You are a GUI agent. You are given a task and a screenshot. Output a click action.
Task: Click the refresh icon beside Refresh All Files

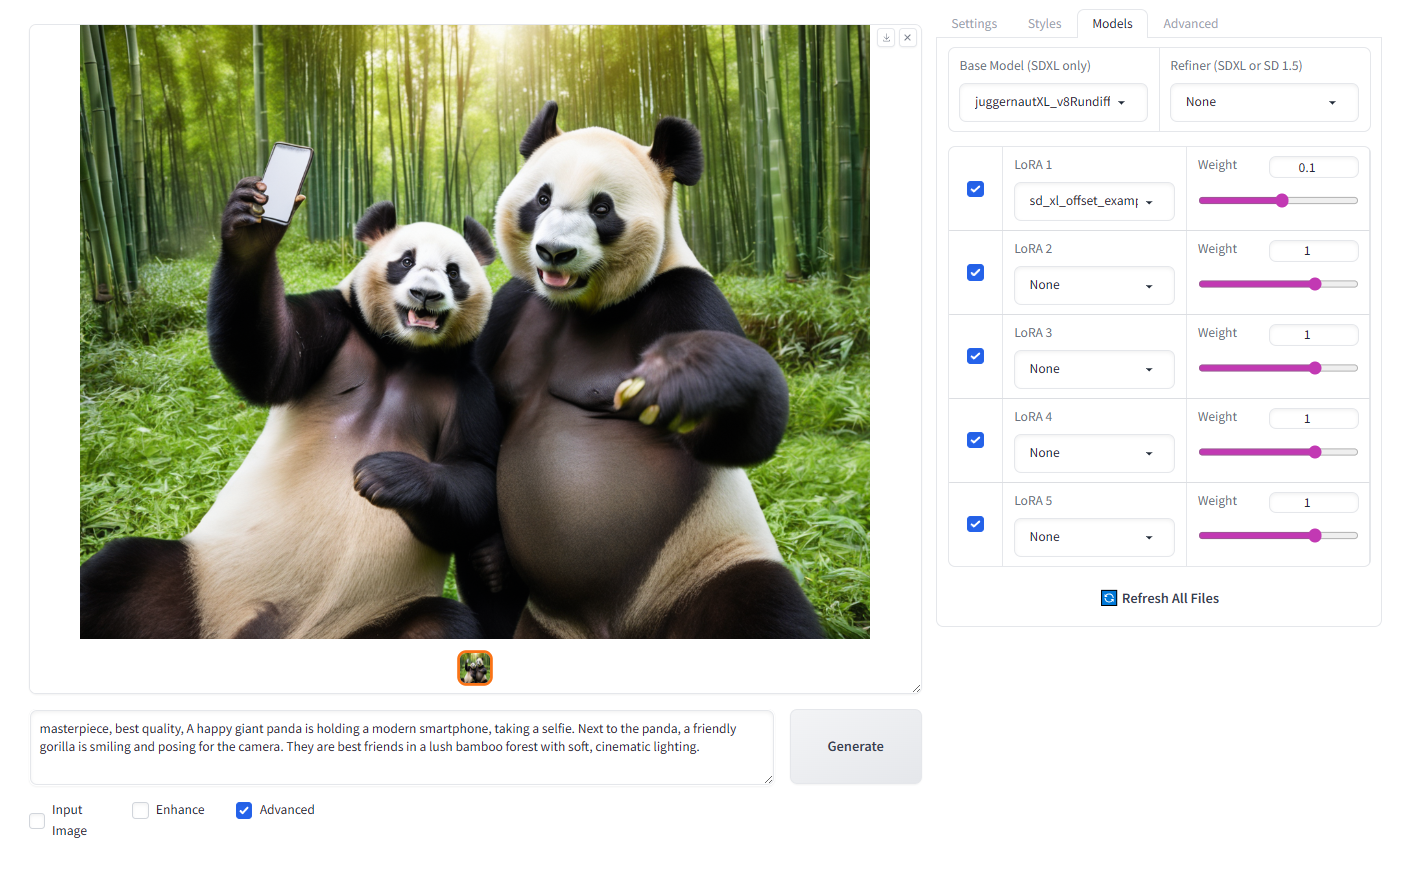[1109, 598]
